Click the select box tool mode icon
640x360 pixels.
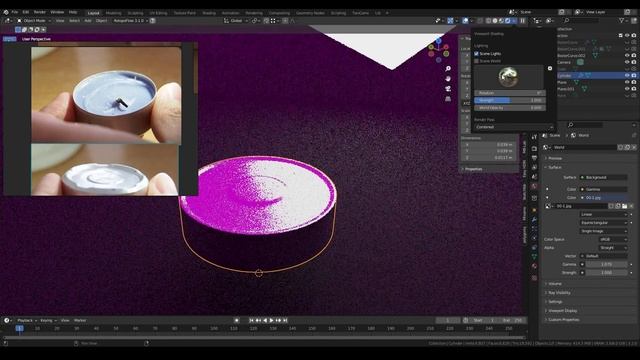coord(18,29)
